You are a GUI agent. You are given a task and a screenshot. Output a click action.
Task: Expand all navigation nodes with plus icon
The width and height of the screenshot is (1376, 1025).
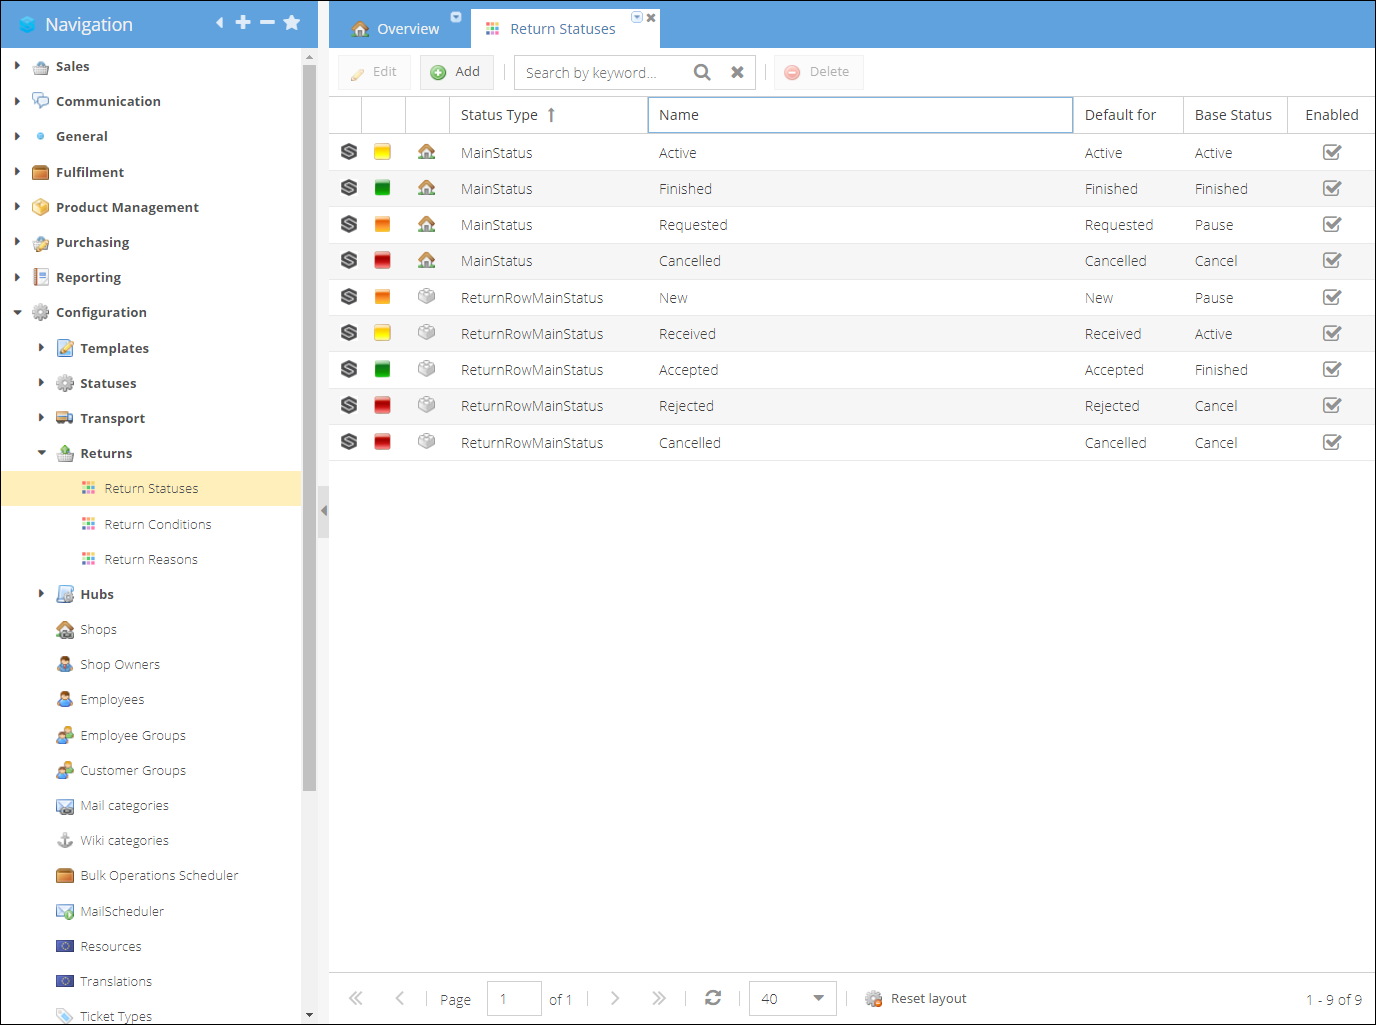tap(243, 23)
